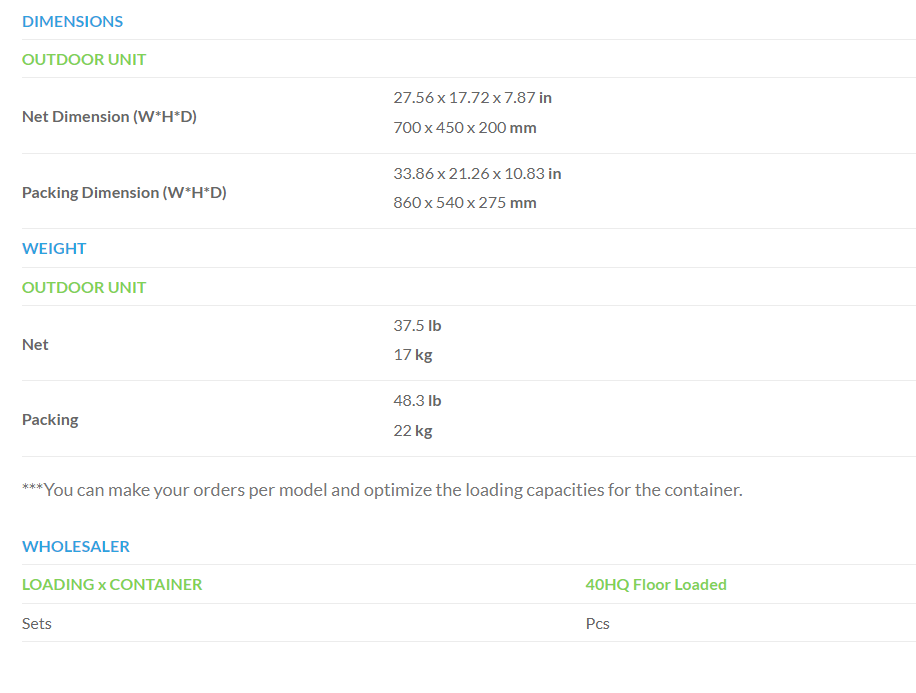916x693 pixels.
Task: Select the LOADING x CONTAINER heading
Action: coord(112,584)
